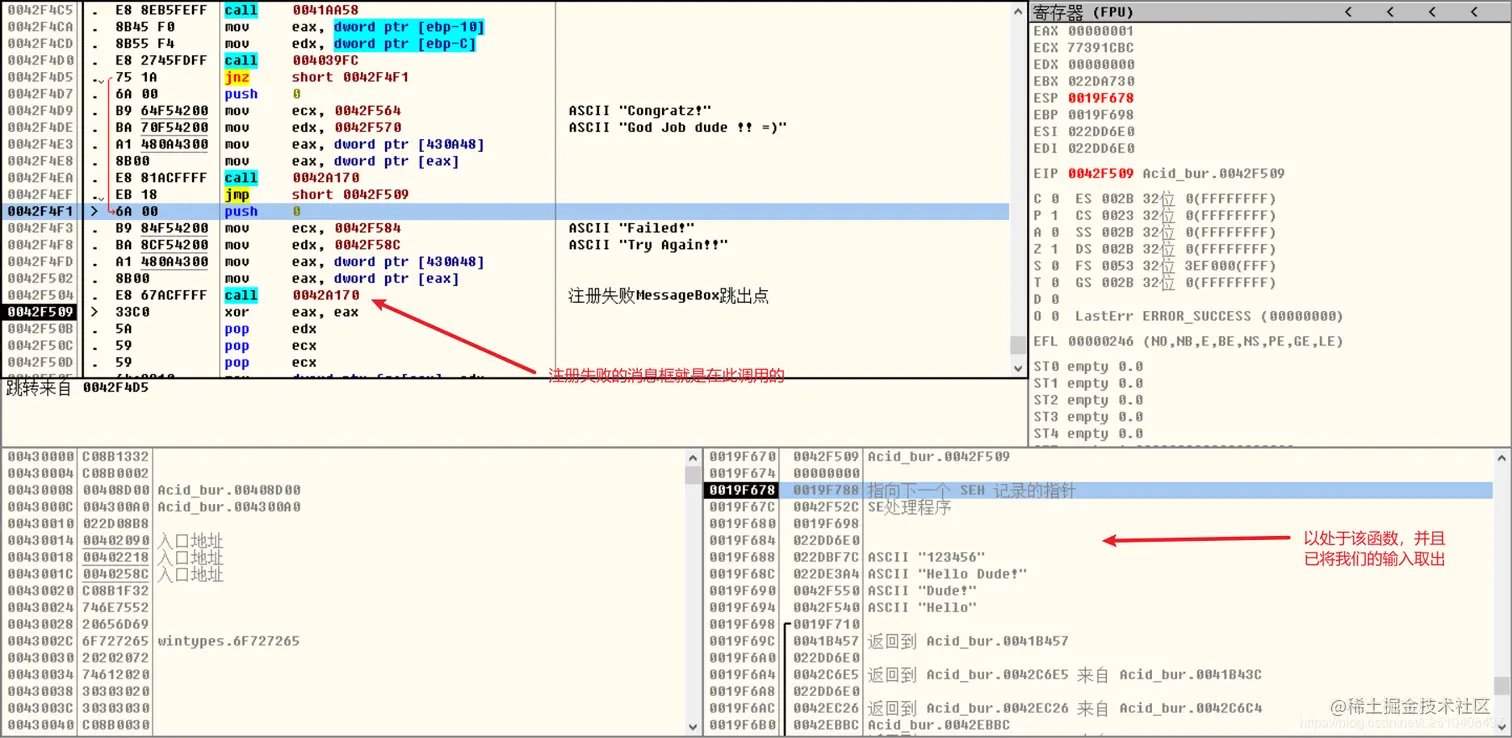The width and height of the screenshot is (1512, 738).
Task: Select stack row SE处理程序 at 0019F67C
Action: (1100, 507)
